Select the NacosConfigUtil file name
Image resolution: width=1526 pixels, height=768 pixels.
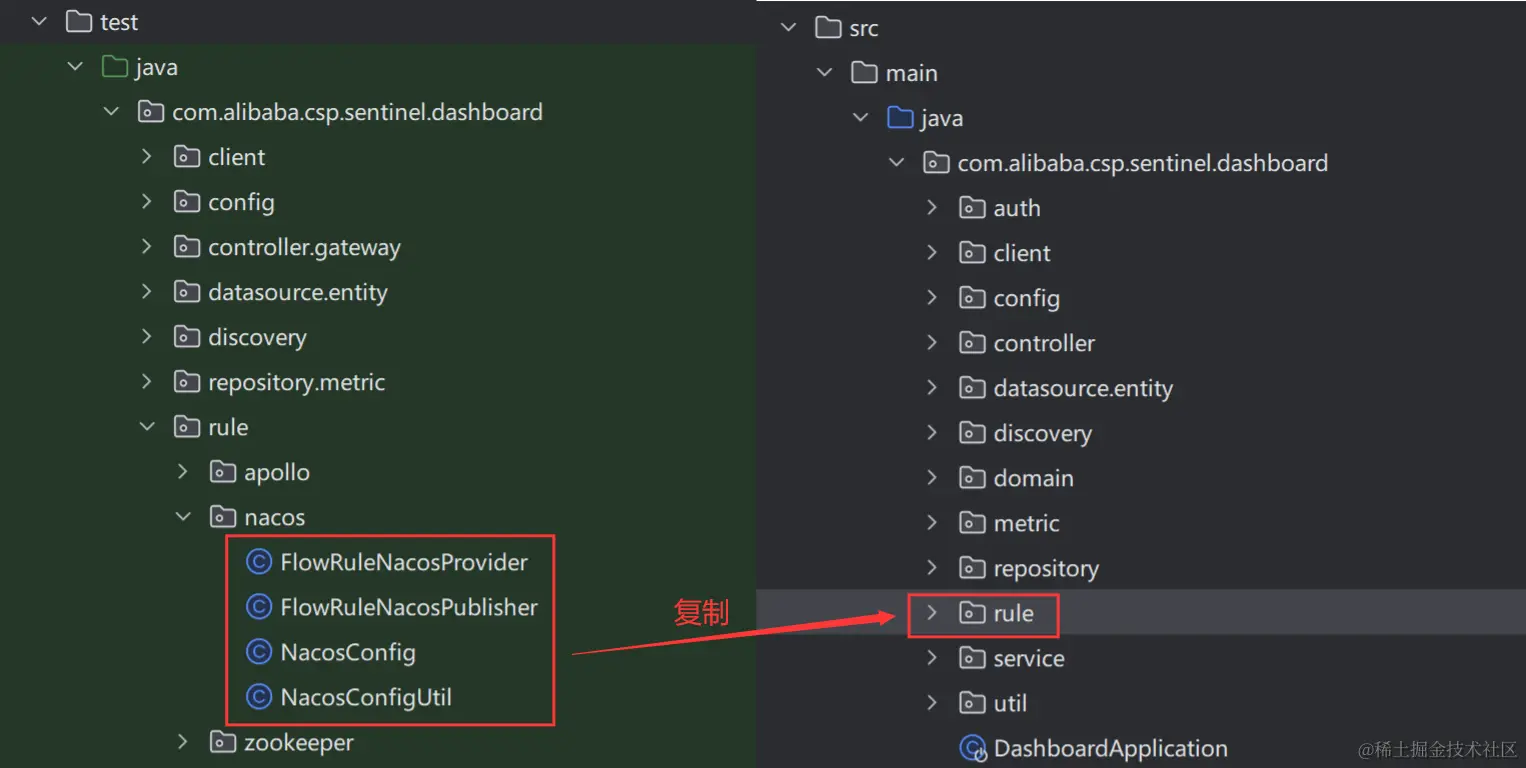366,697
